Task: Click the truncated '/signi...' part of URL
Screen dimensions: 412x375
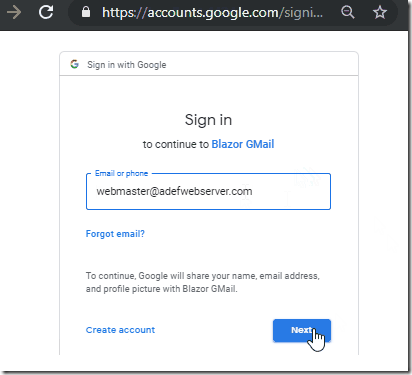Action: pyautogui.click(x=301, y=13)
